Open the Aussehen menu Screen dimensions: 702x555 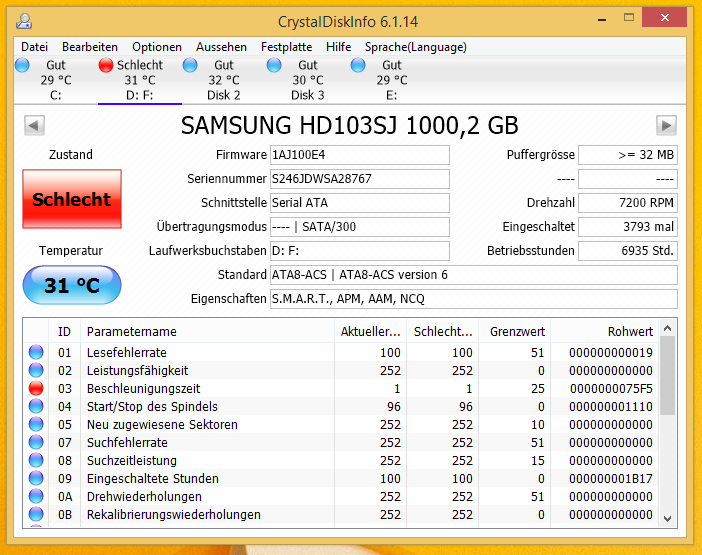221,47
